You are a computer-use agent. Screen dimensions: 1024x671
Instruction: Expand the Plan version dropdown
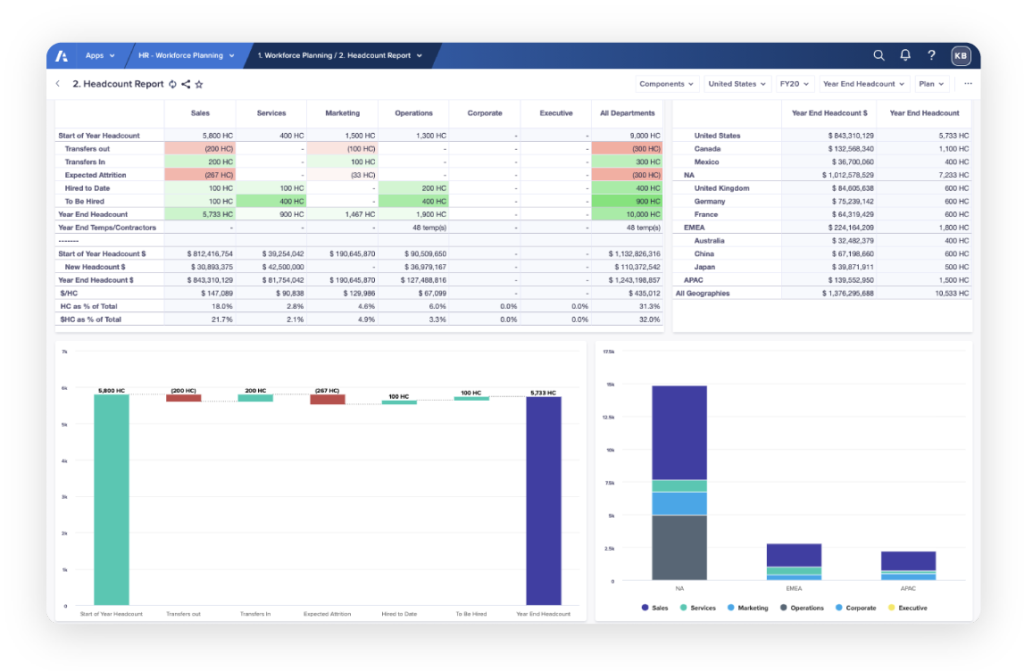pos(932,84)
